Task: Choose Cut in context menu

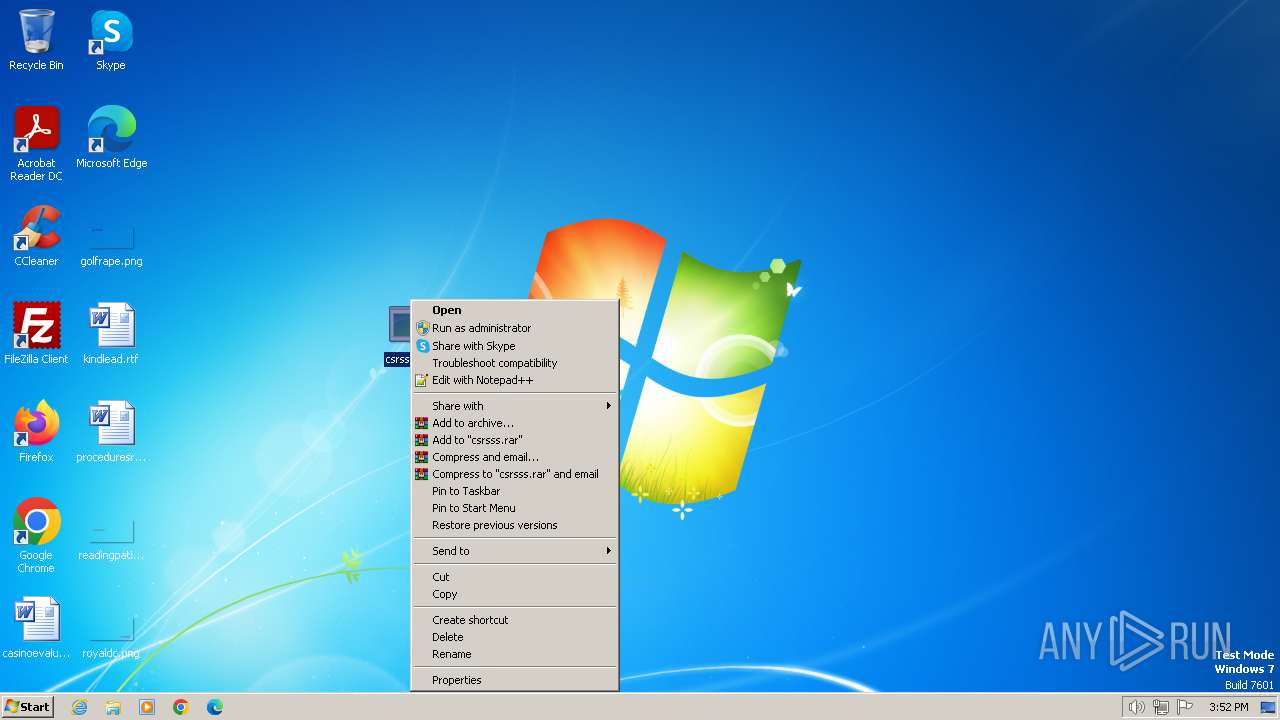Action: (x=514, y=577)
